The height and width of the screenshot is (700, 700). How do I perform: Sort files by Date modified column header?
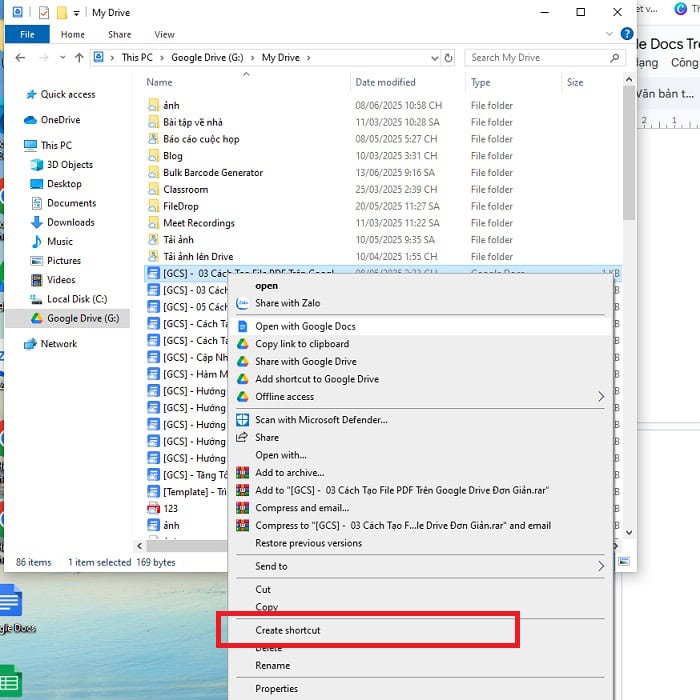click(x=385, y=83)
